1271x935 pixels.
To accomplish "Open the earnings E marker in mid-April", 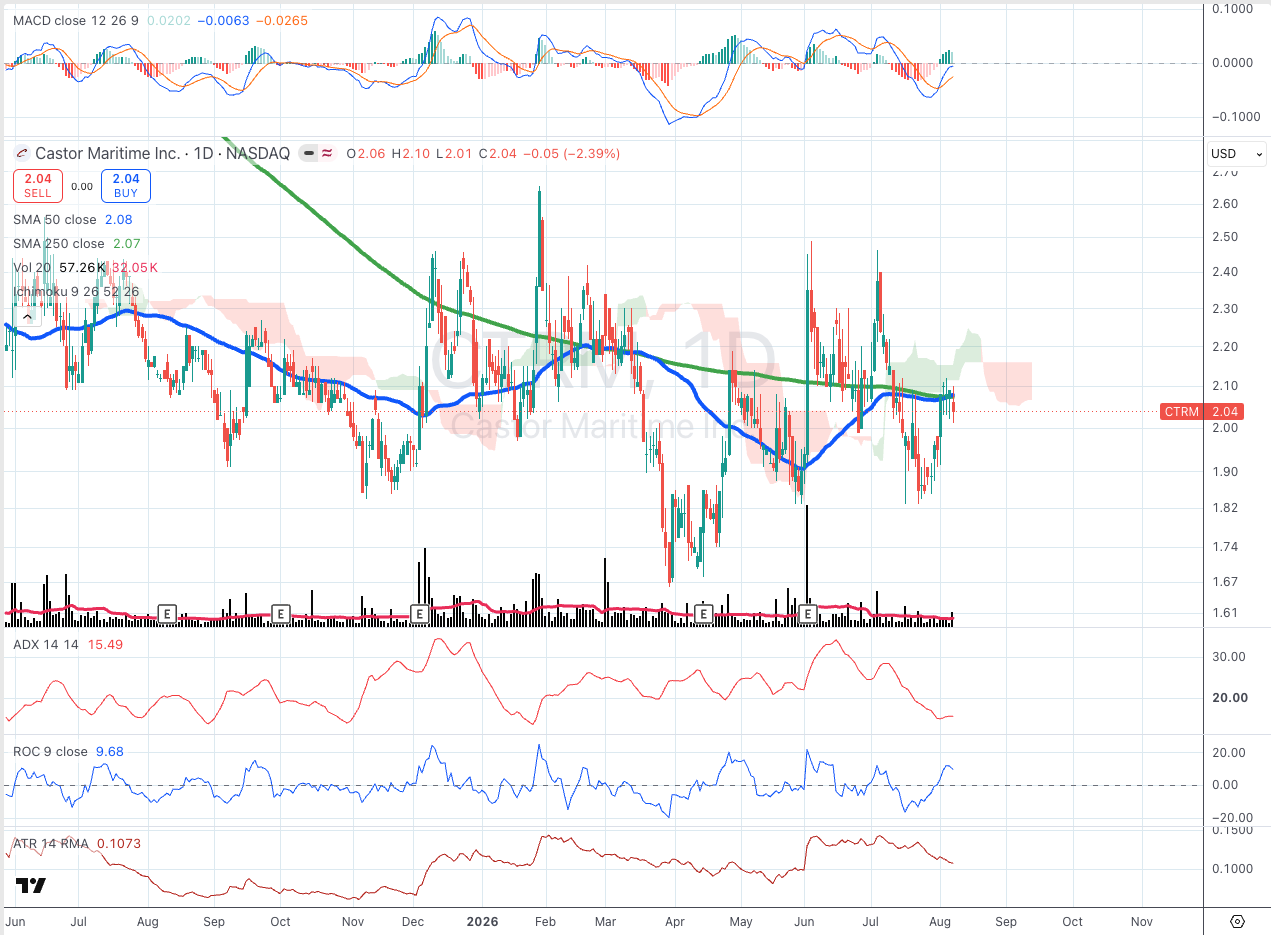I will pos(703,612).
